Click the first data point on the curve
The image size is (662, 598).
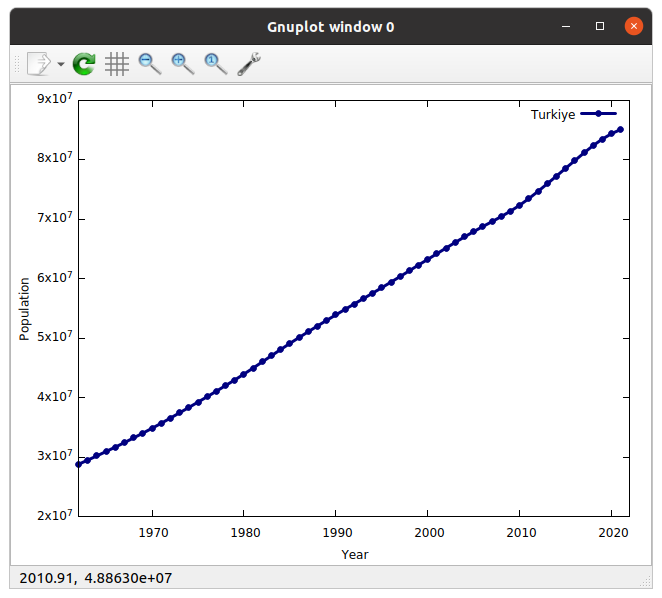79,464
